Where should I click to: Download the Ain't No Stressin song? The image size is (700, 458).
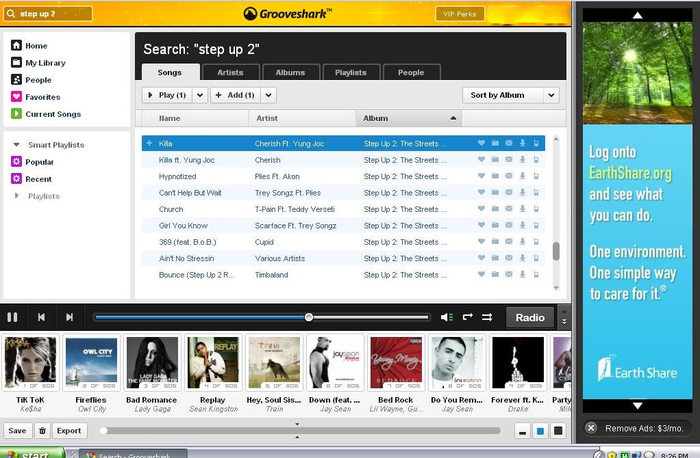click(x=522, y=258)
